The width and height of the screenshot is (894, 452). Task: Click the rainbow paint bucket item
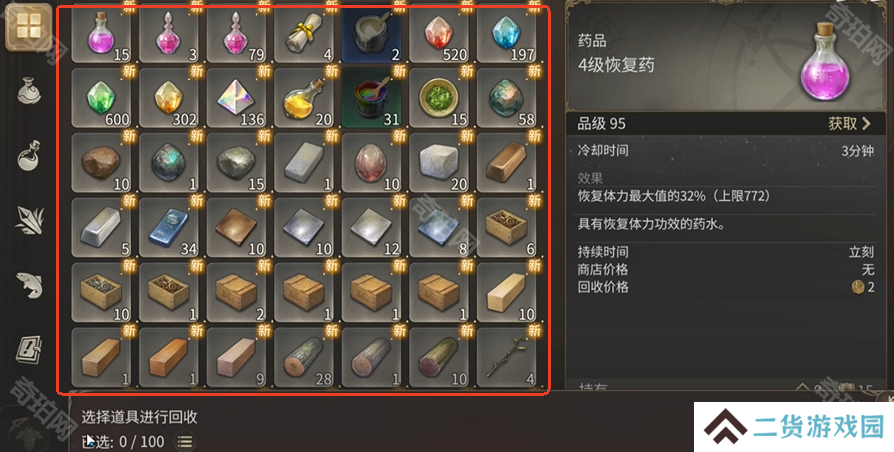(371, 97)
